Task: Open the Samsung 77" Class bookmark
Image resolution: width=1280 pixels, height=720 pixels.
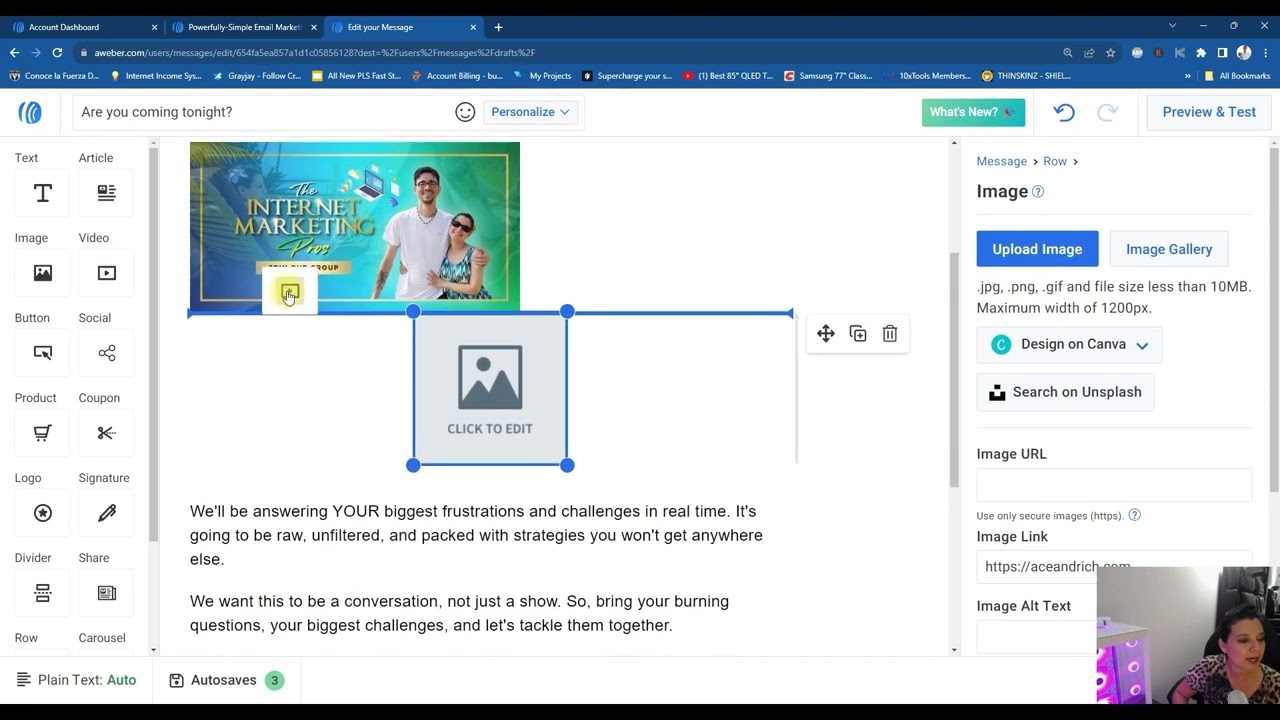Action: click(x=829, y=76)
